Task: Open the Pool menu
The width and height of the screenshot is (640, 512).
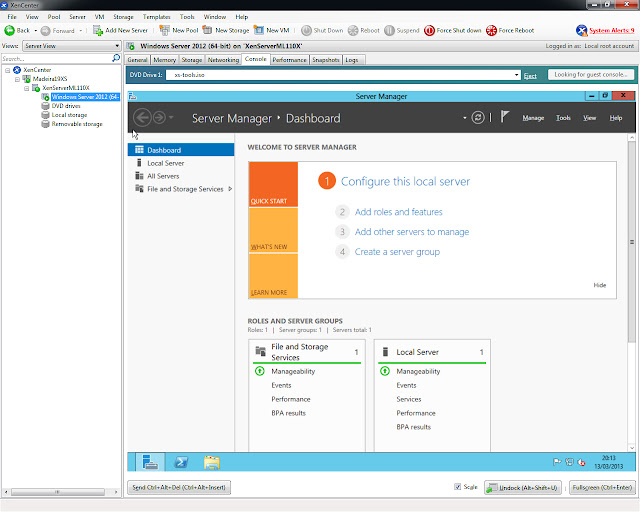Action: point(54,17)
